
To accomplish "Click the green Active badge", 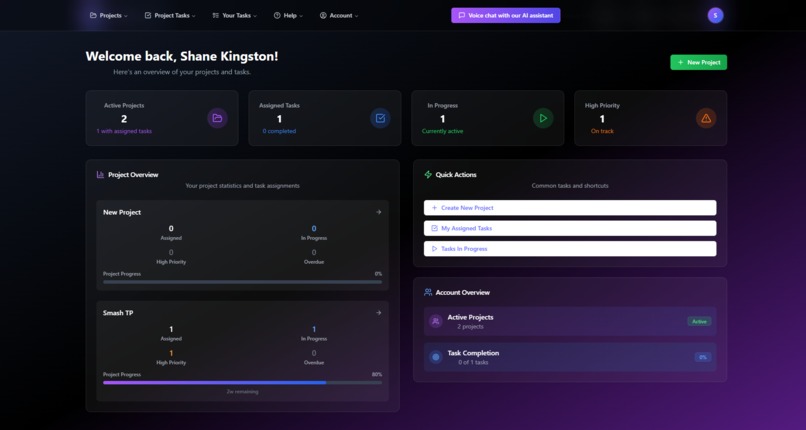I will click(x=699, y=322).
